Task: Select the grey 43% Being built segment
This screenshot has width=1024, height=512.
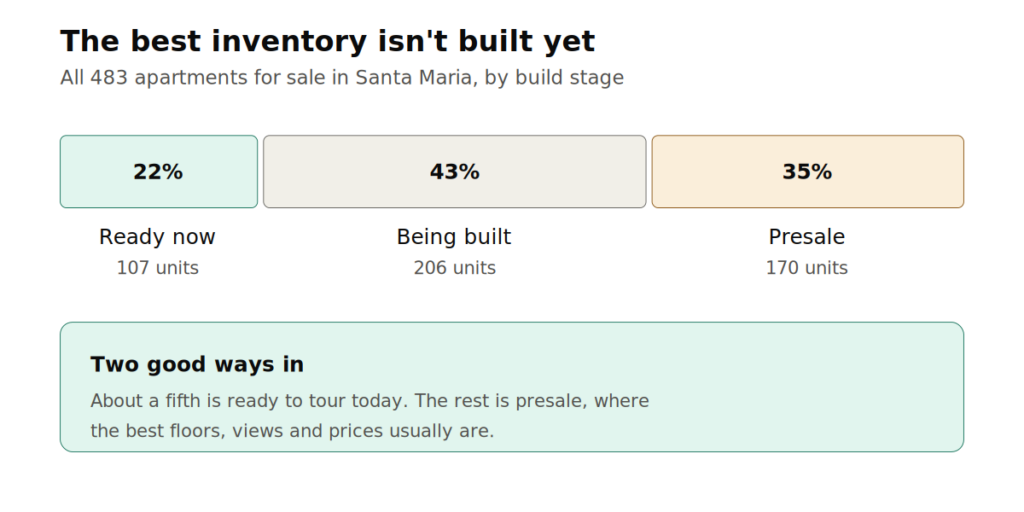Action: (455, 172)
